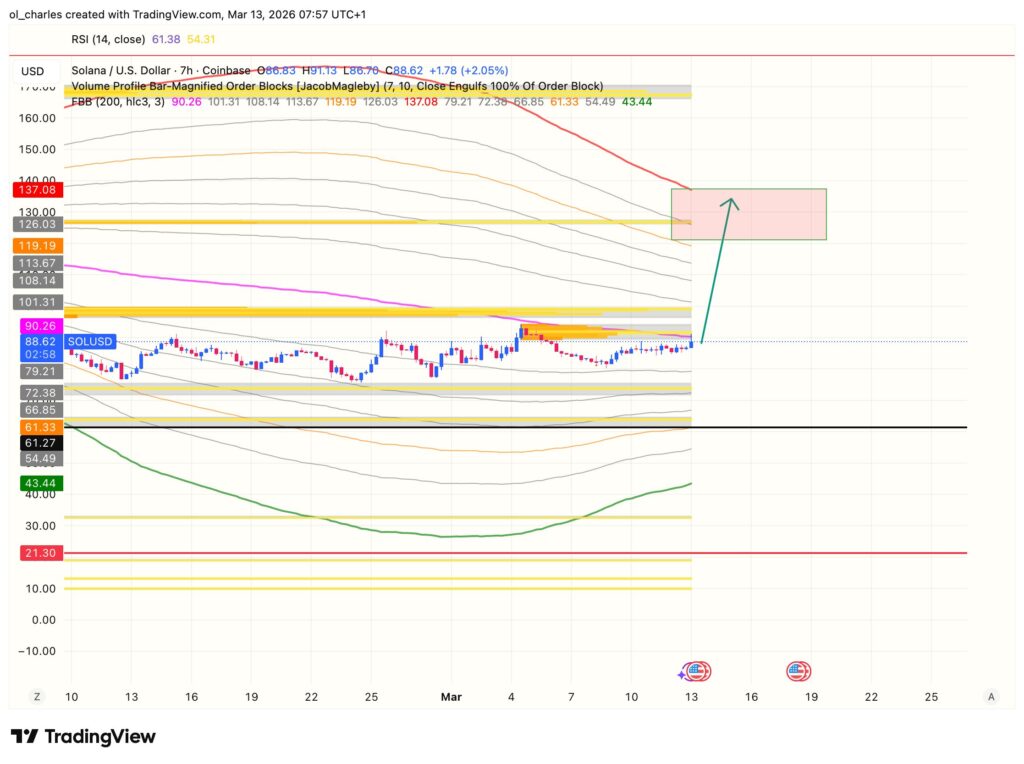Select the Mar label on the time axis

[452, 696]
